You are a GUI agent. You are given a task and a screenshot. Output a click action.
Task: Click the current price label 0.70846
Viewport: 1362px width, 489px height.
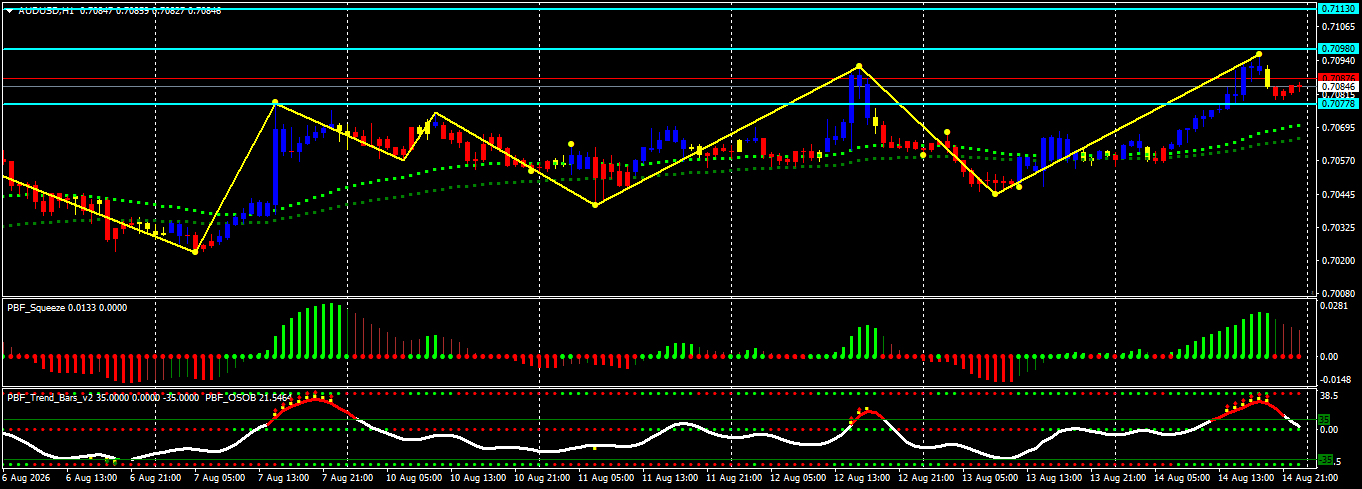1337,87
